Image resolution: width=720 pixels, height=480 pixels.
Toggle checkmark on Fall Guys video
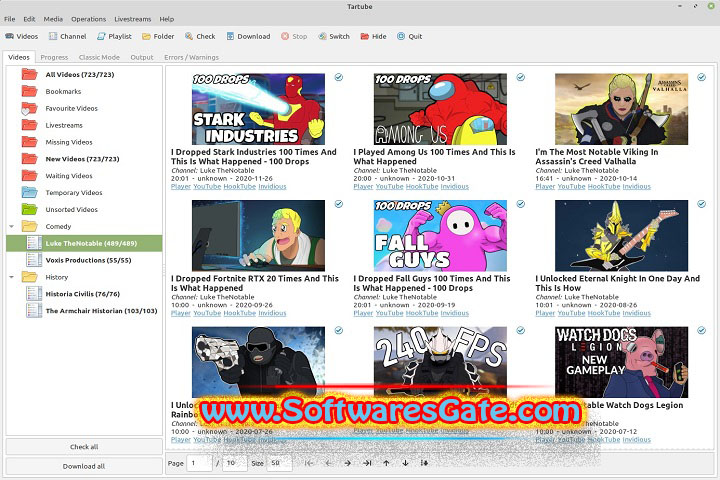coord(521,204)
